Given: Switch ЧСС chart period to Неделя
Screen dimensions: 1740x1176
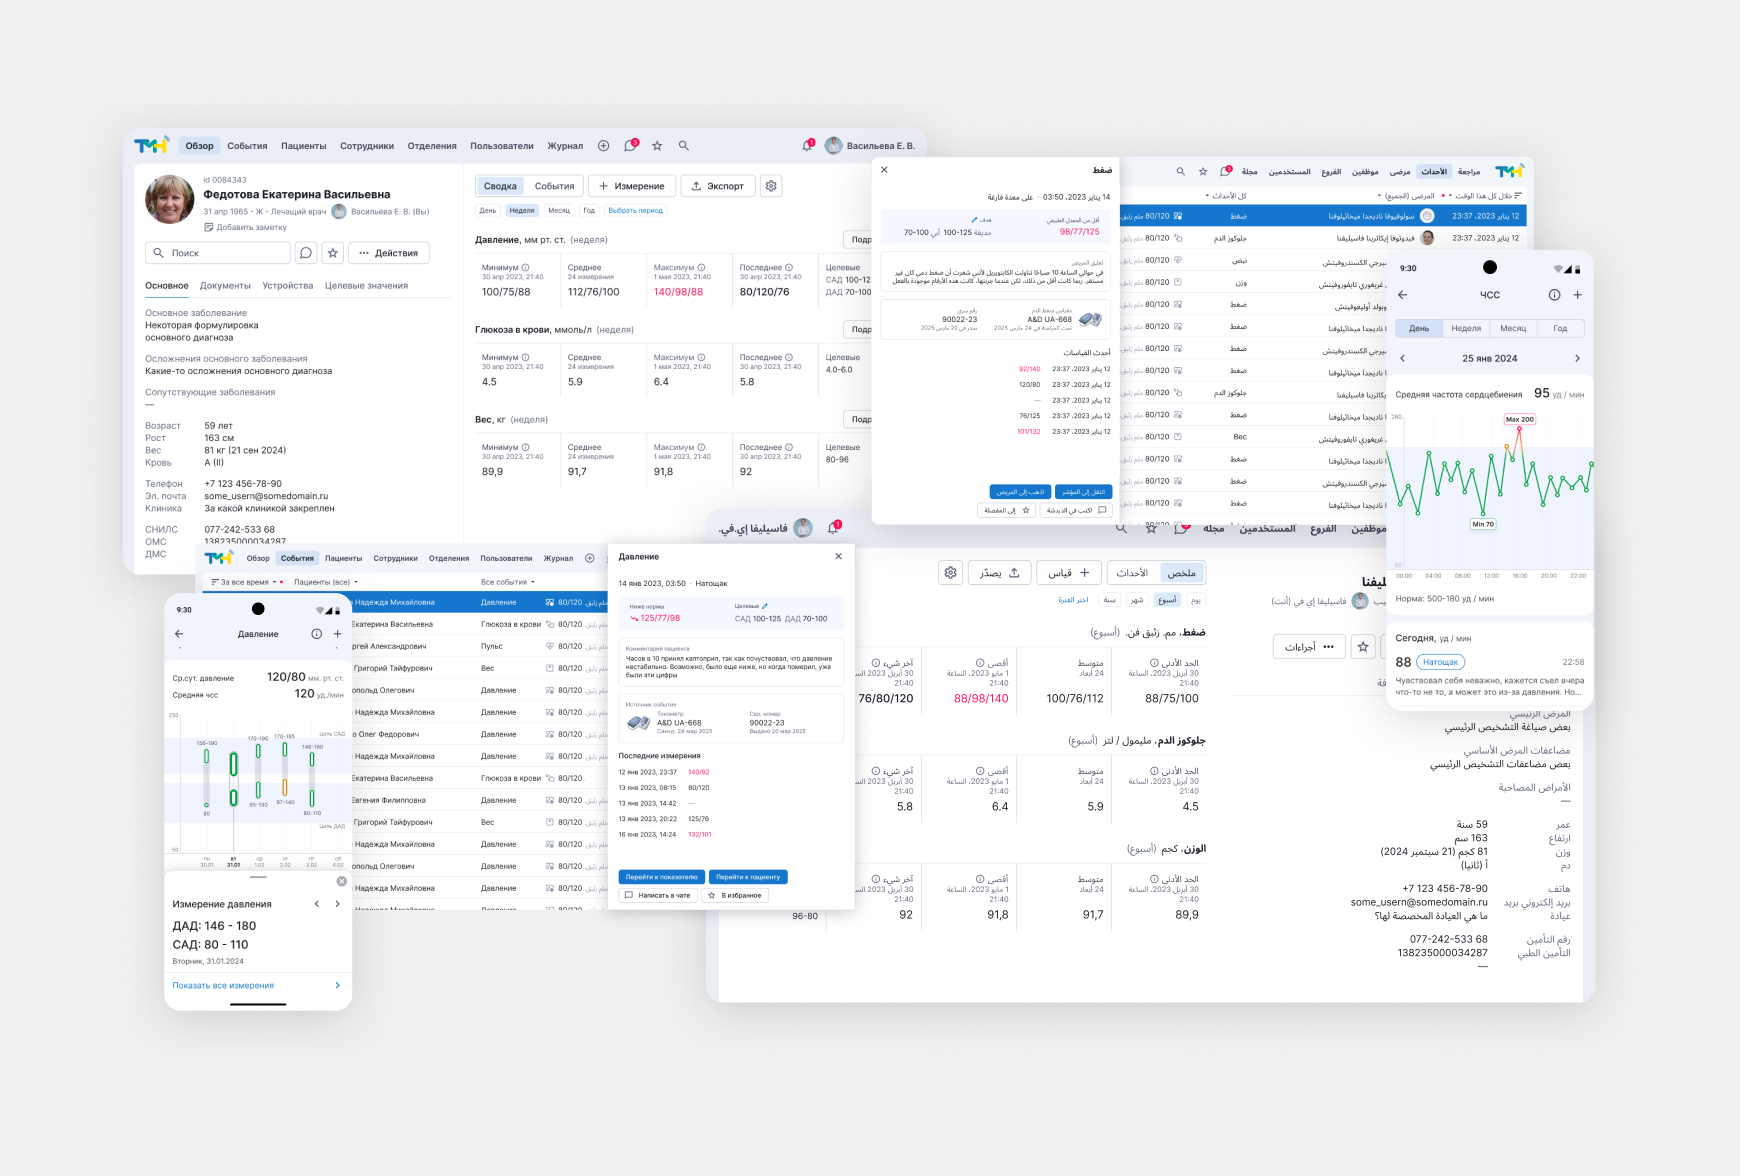Looking at the screenshot, I should 1465,328.
